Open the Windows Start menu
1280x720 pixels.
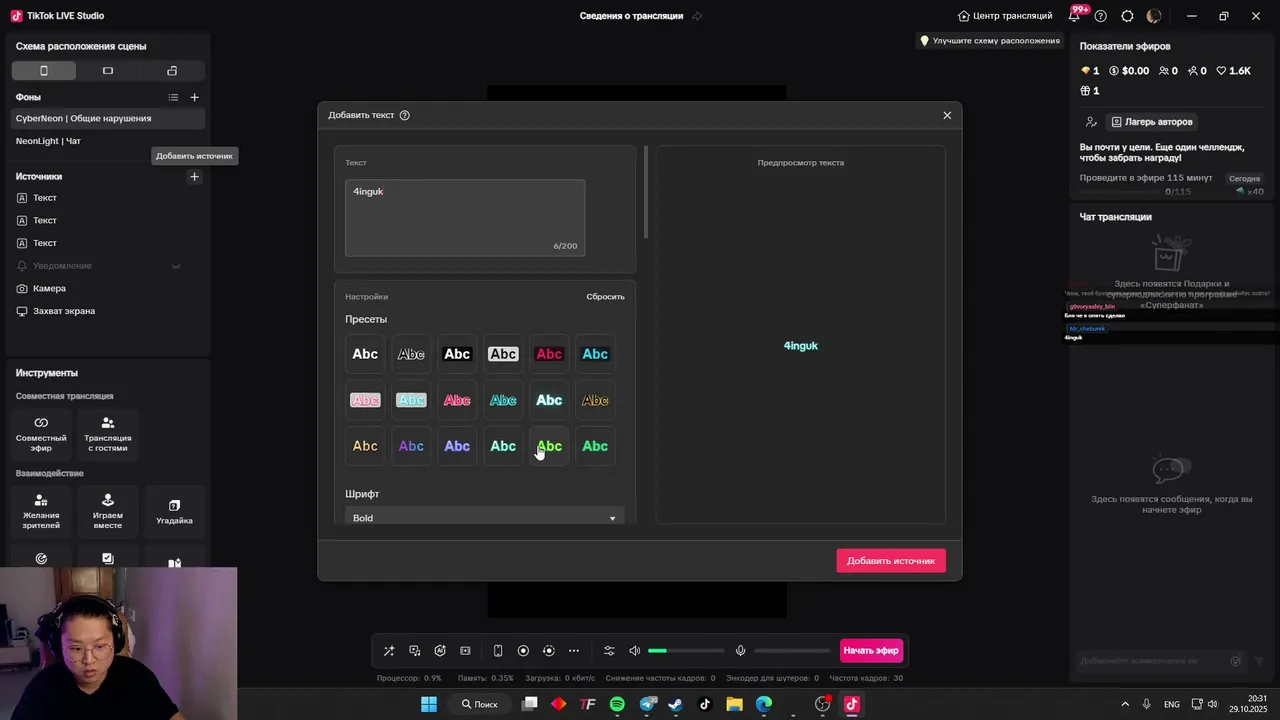click(x=429, y=704)
